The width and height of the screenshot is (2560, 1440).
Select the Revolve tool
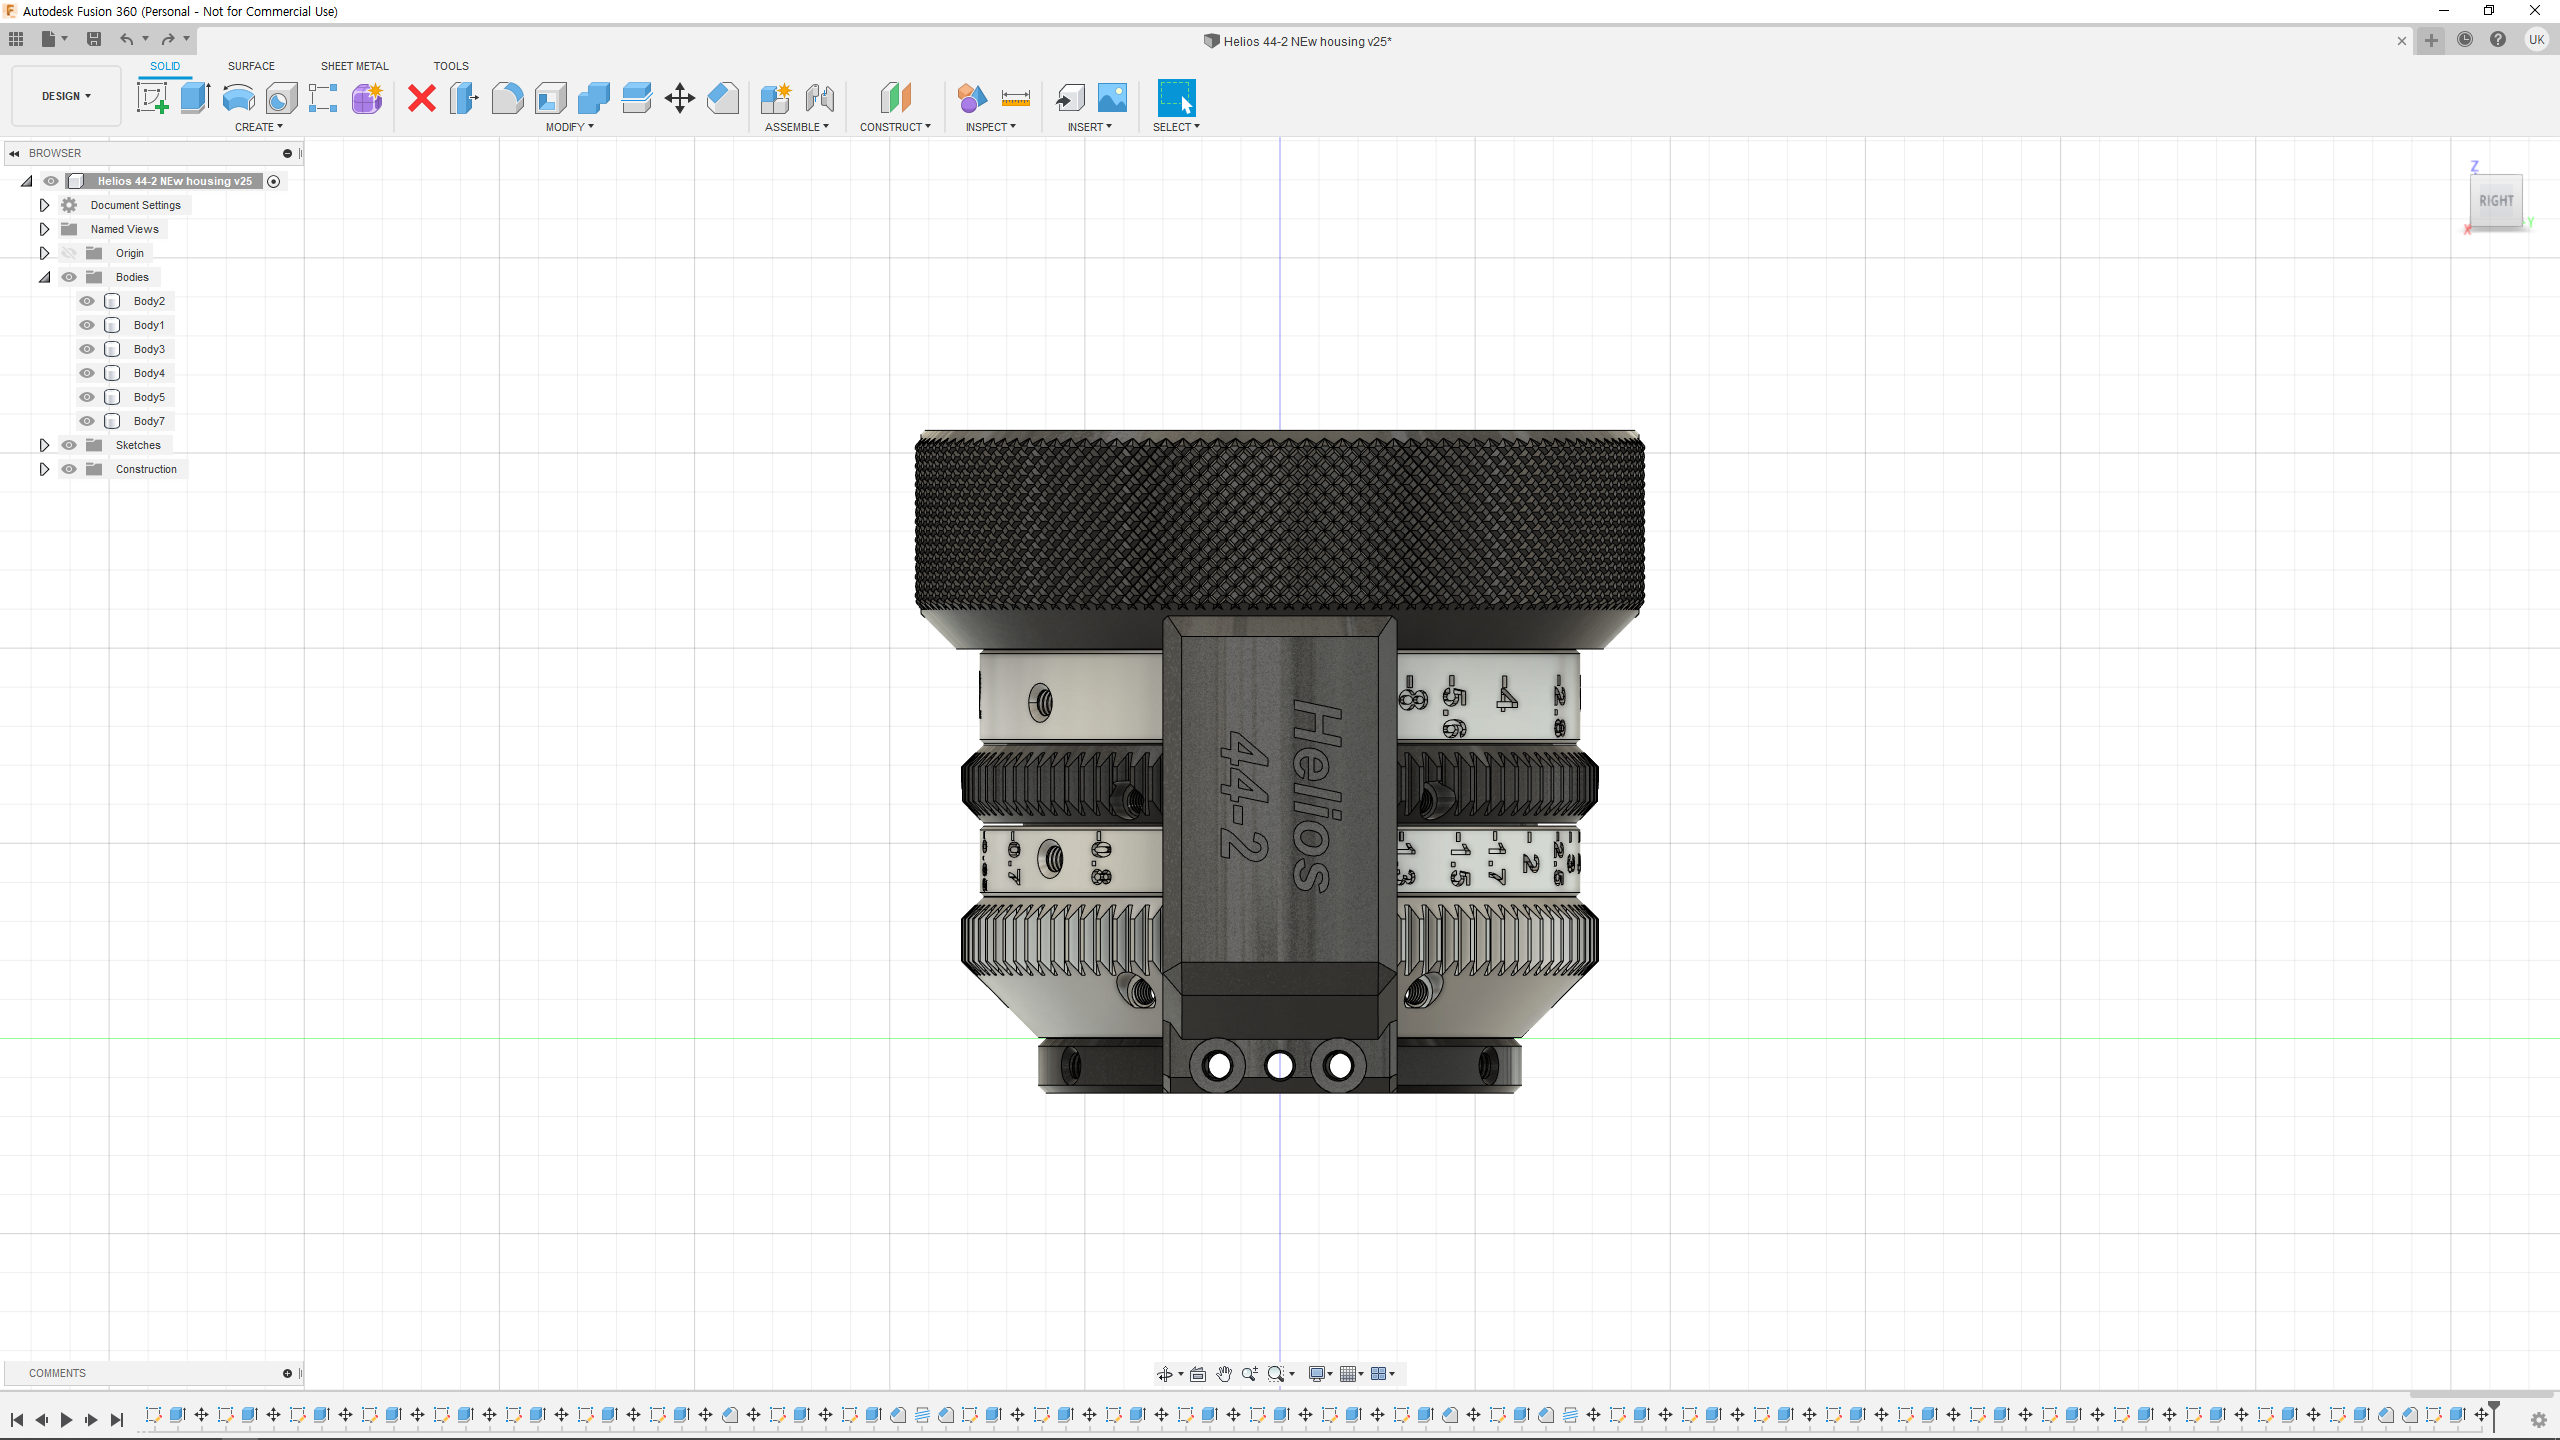[238, 98]
